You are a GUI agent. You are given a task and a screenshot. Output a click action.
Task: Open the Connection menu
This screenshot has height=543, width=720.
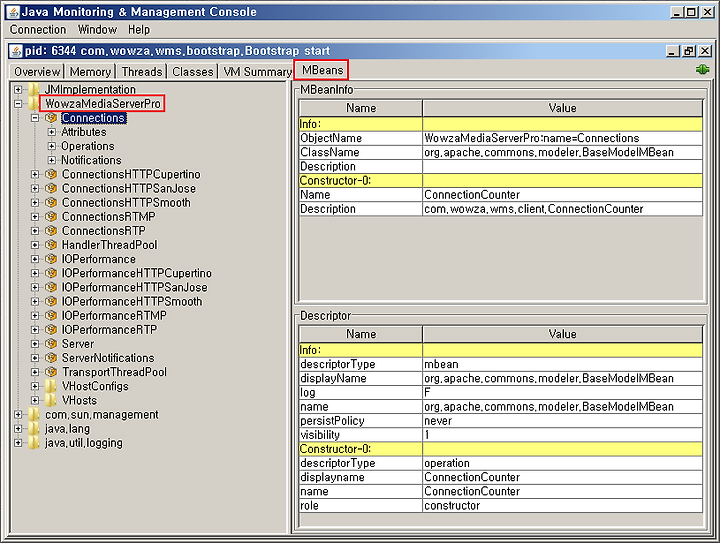click(38, 30)
